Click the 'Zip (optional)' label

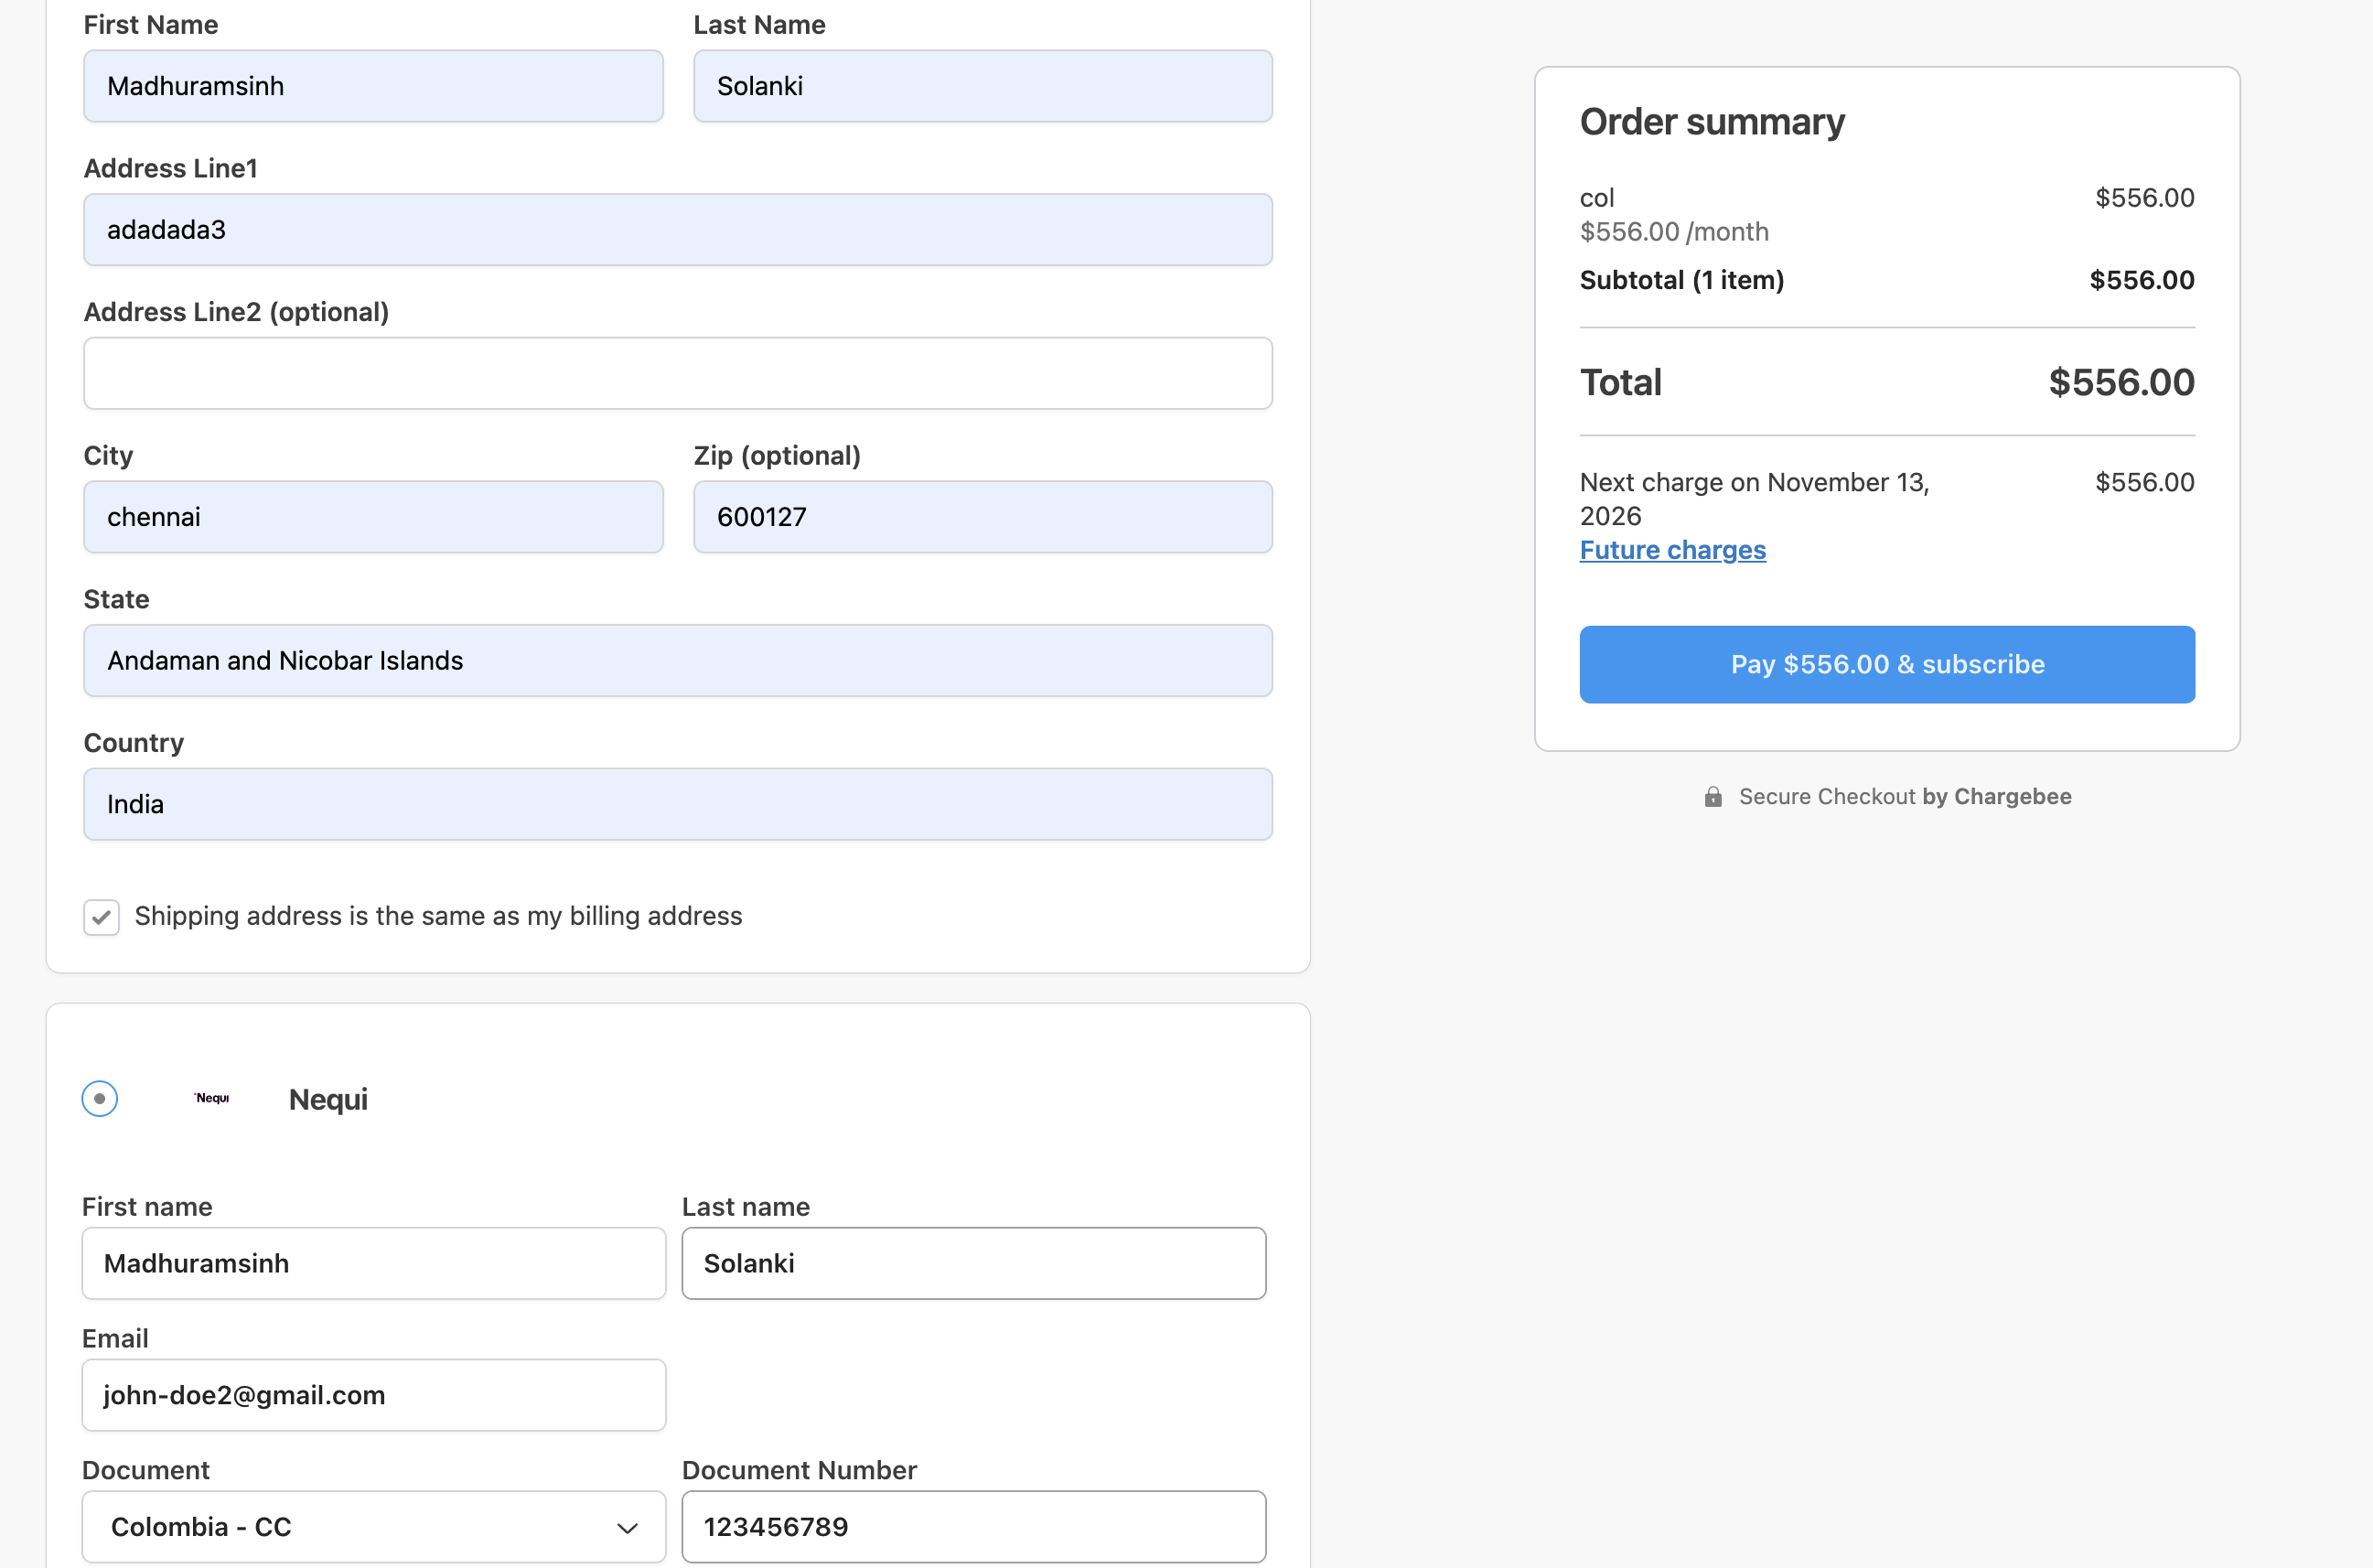[x=777, y=456]
